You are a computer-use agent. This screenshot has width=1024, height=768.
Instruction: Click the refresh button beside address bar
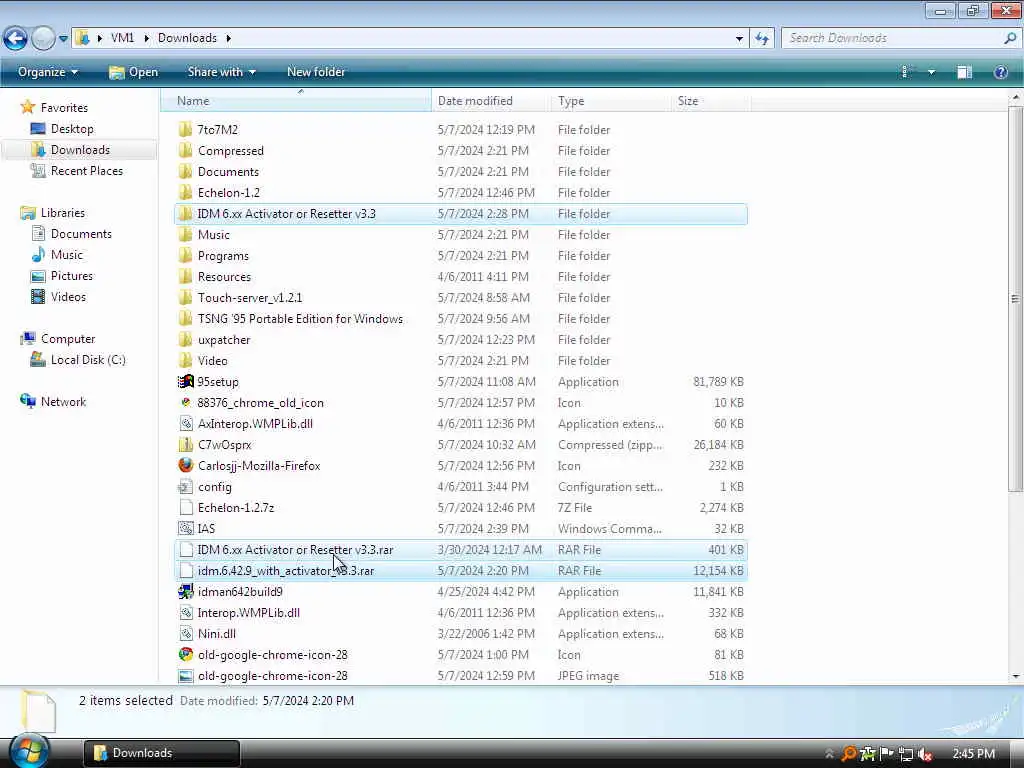coord(761,39)
